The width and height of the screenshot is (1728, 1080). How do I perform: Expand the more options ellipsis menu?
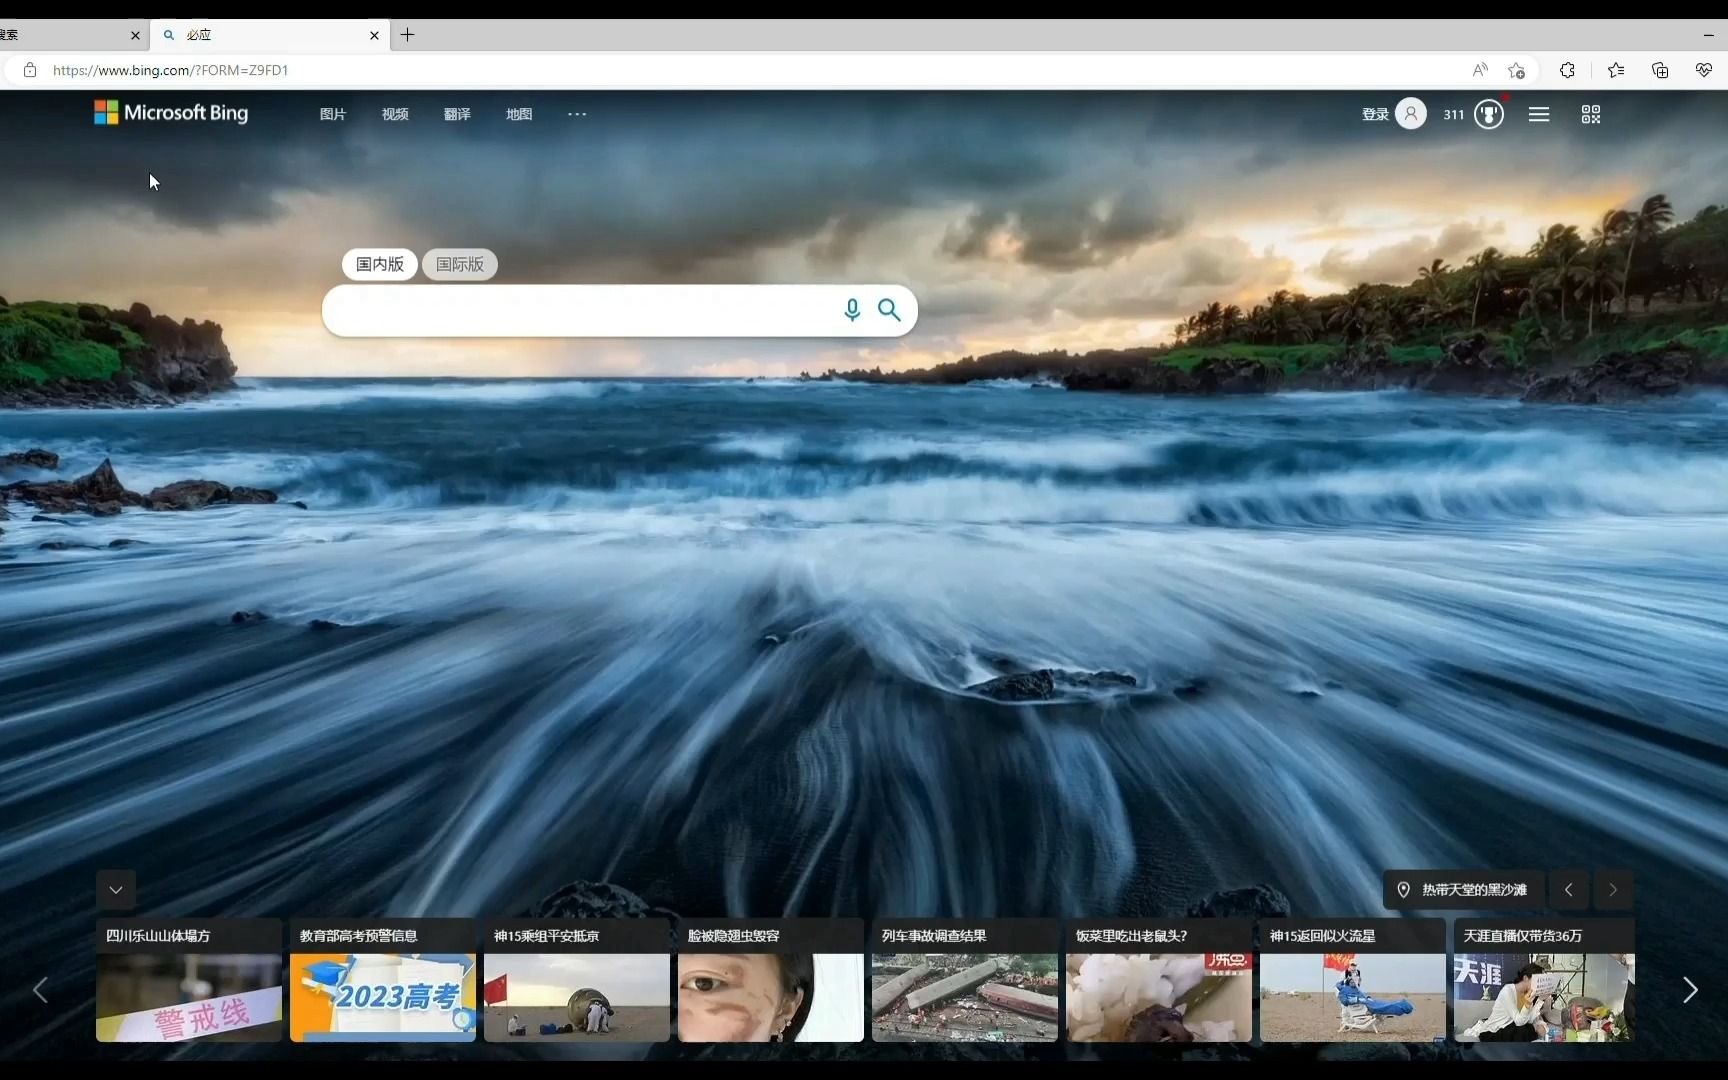[x=577, y=114]
